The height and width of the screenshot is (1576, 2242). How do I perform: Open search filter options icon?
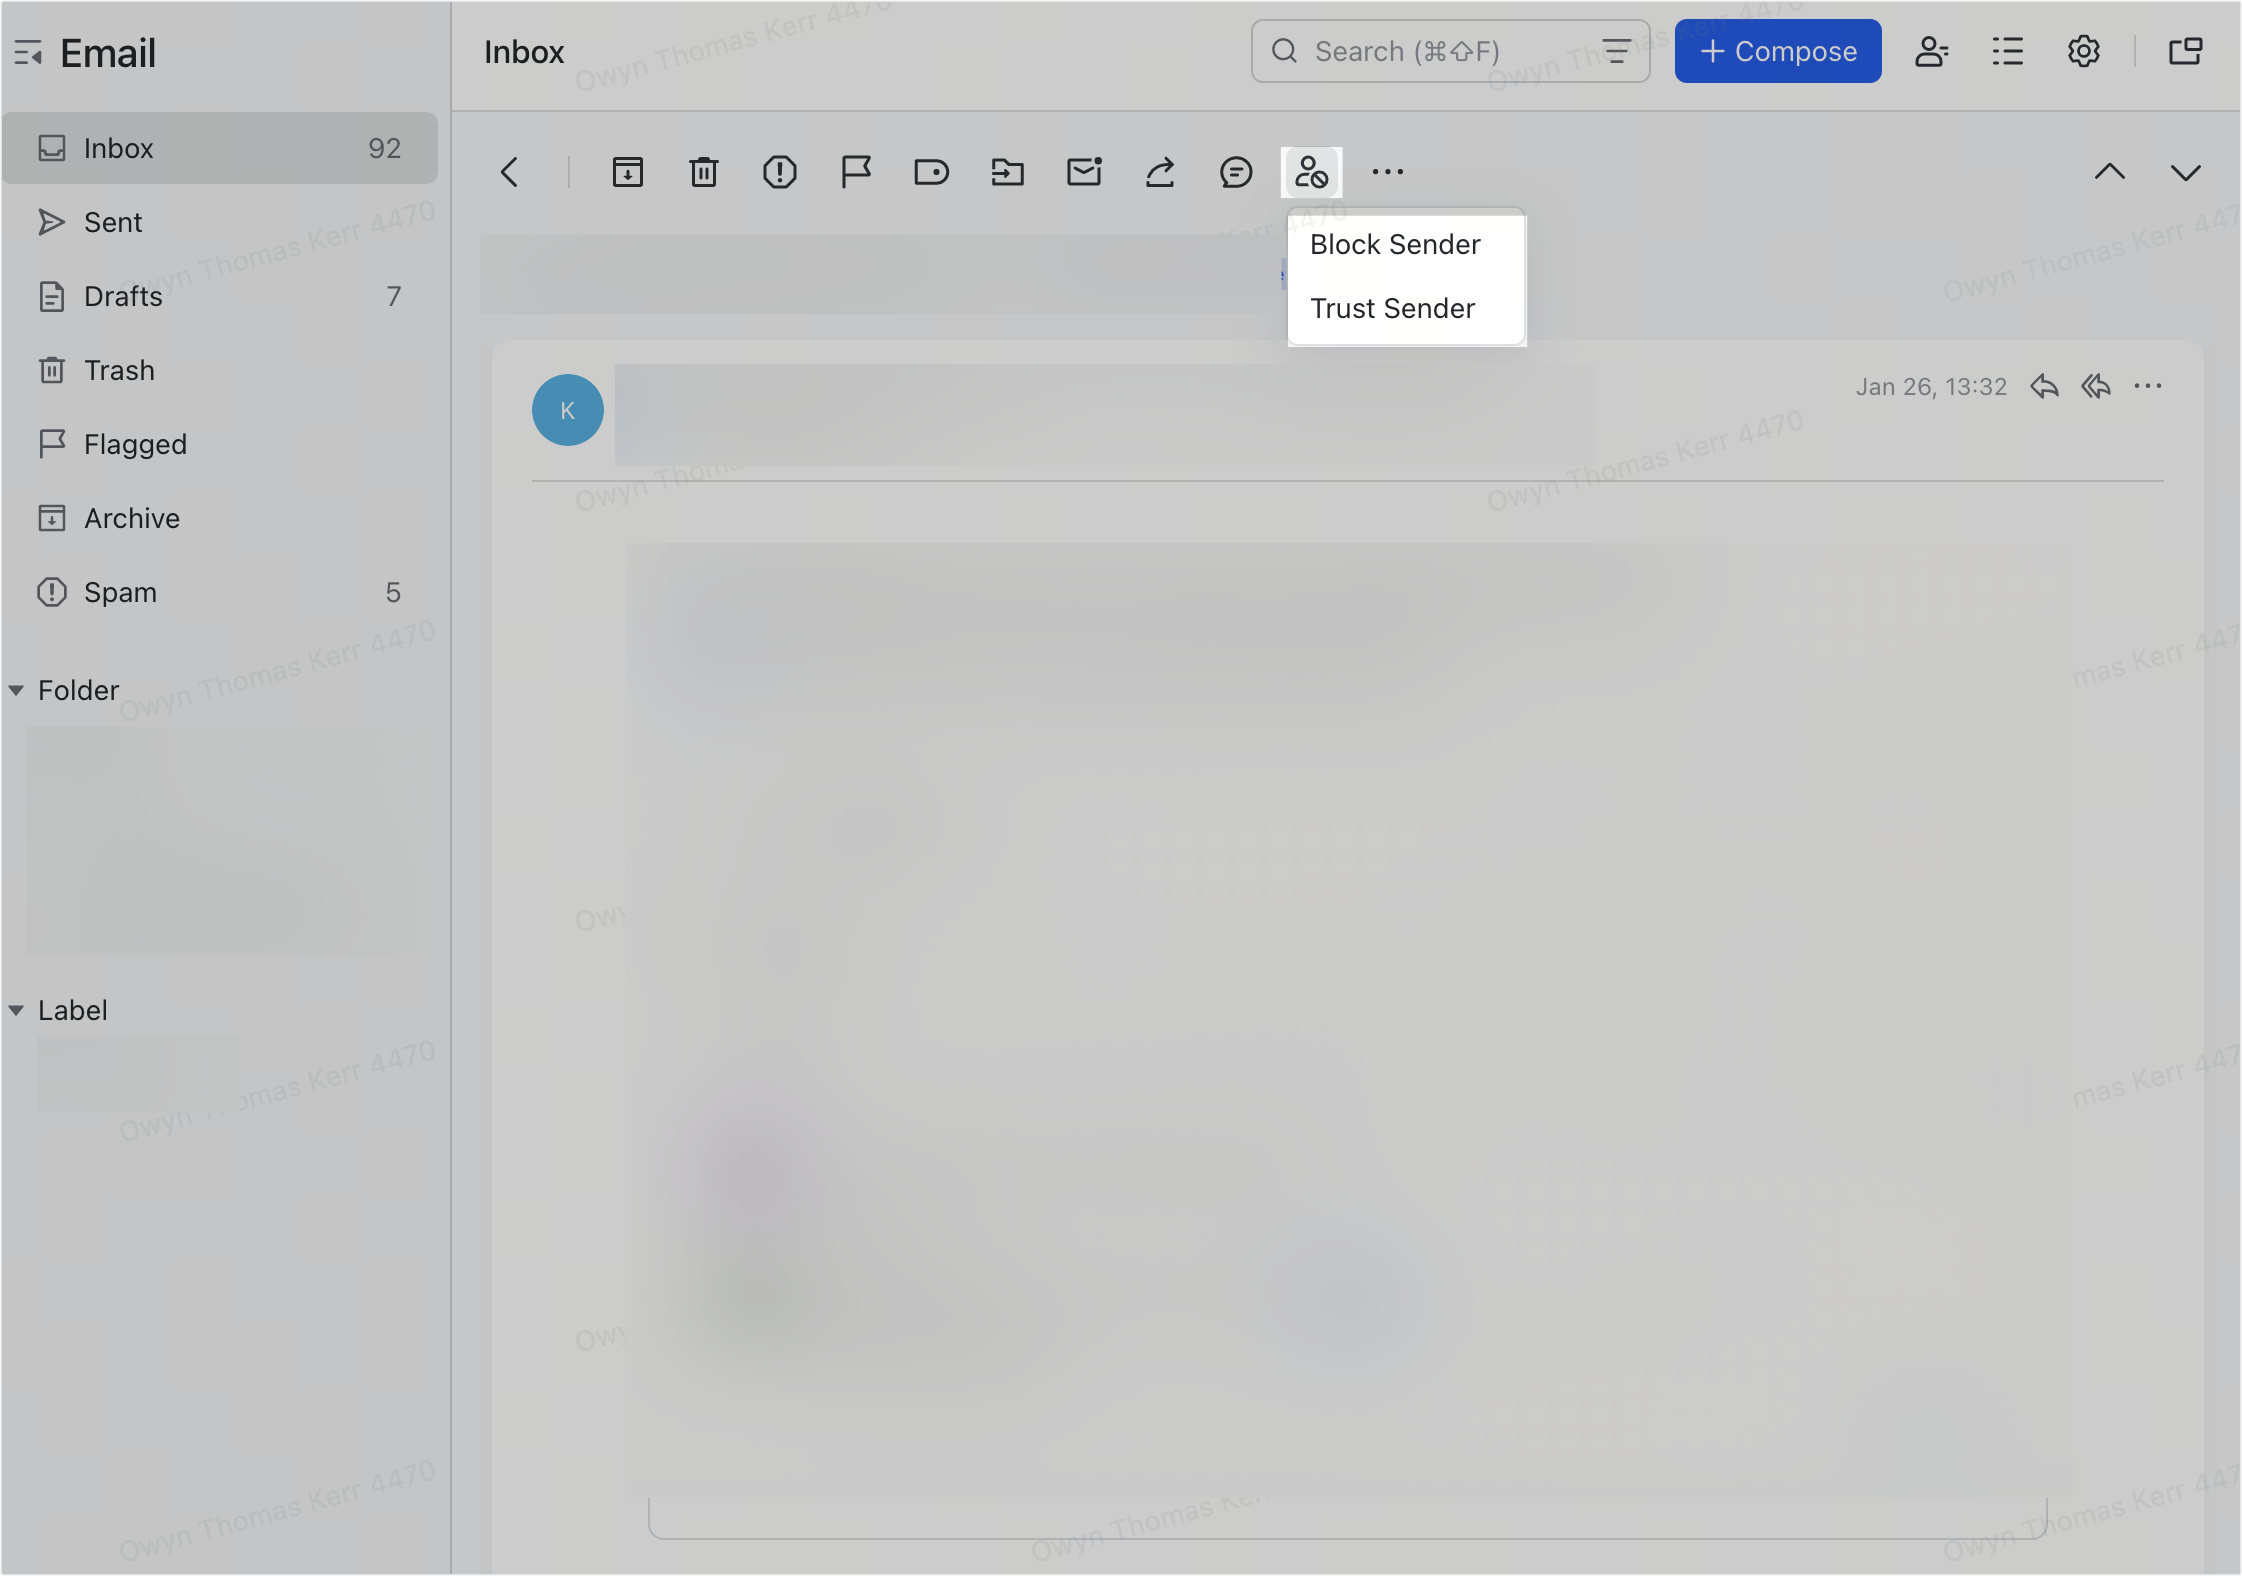coord(1616,51)
